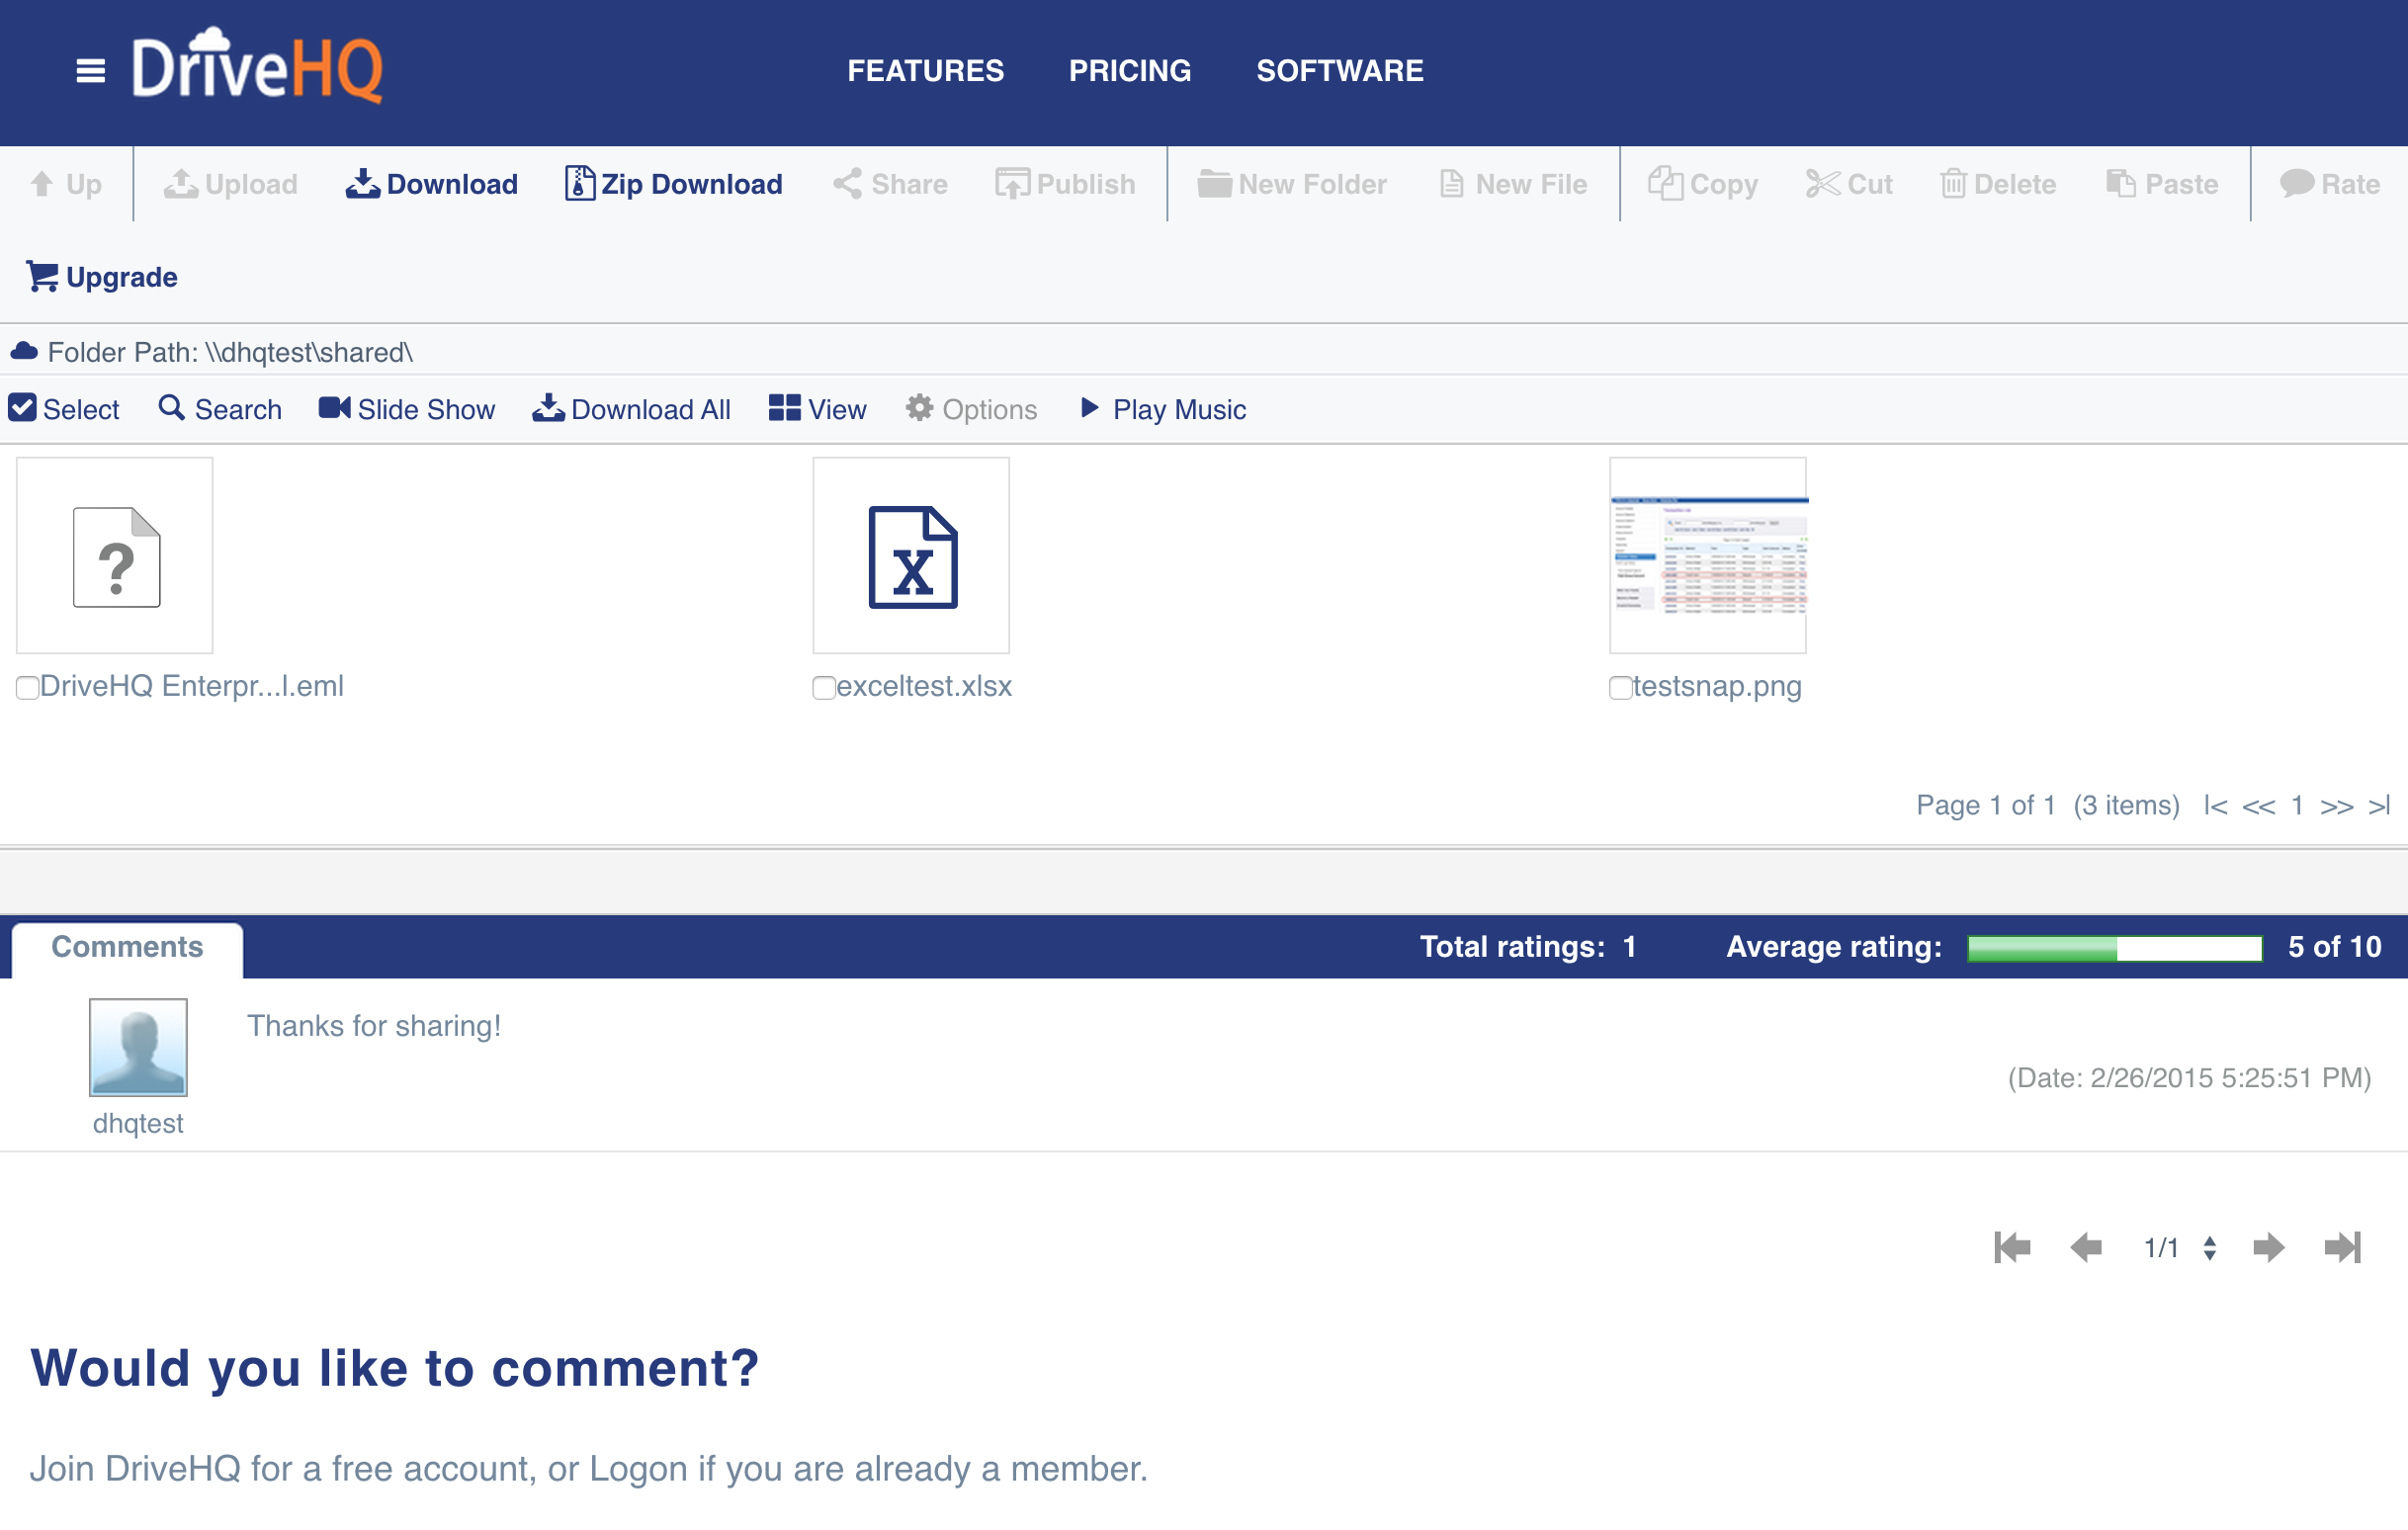2408x1530 pixels.
Task: Go to next file page (>>)
Action: [2336, 806]
